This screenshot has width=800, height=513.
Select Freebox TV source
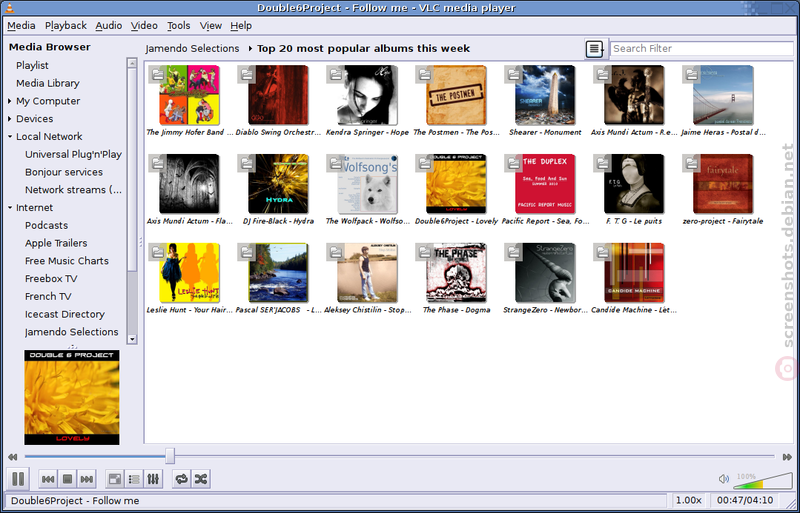(51, 279)
